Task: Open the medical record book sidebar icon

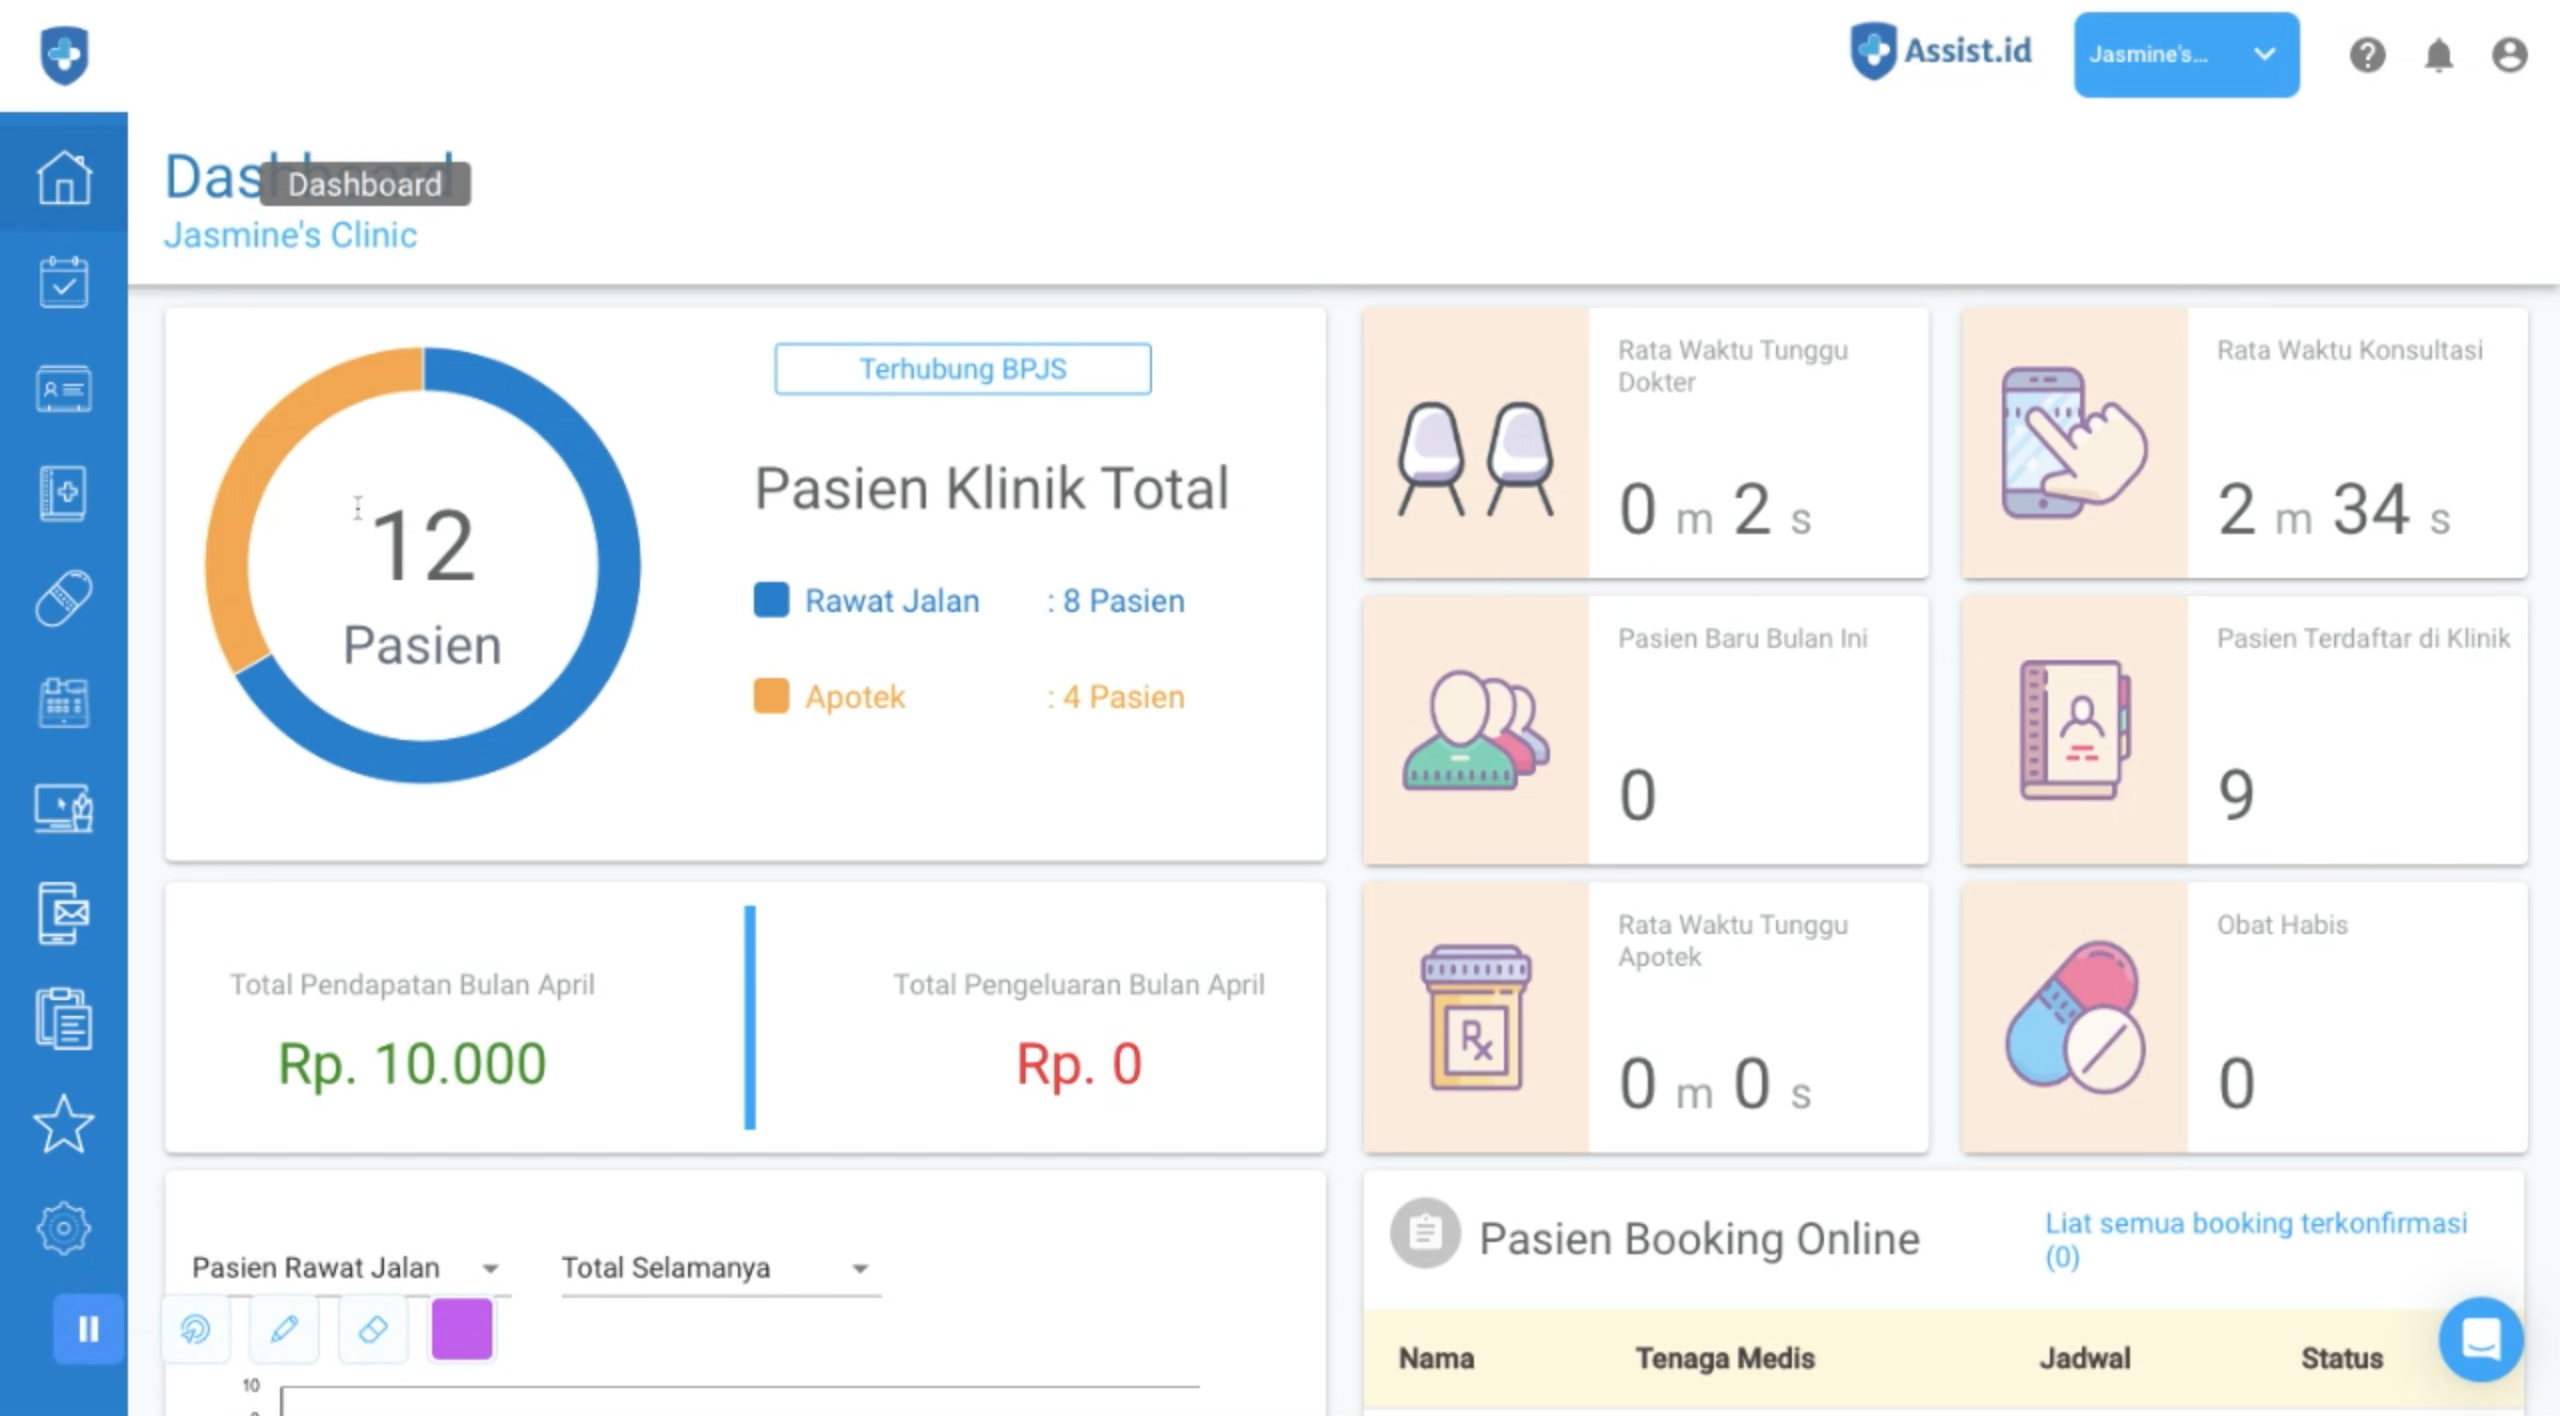Action: click(x=64, y=493)
